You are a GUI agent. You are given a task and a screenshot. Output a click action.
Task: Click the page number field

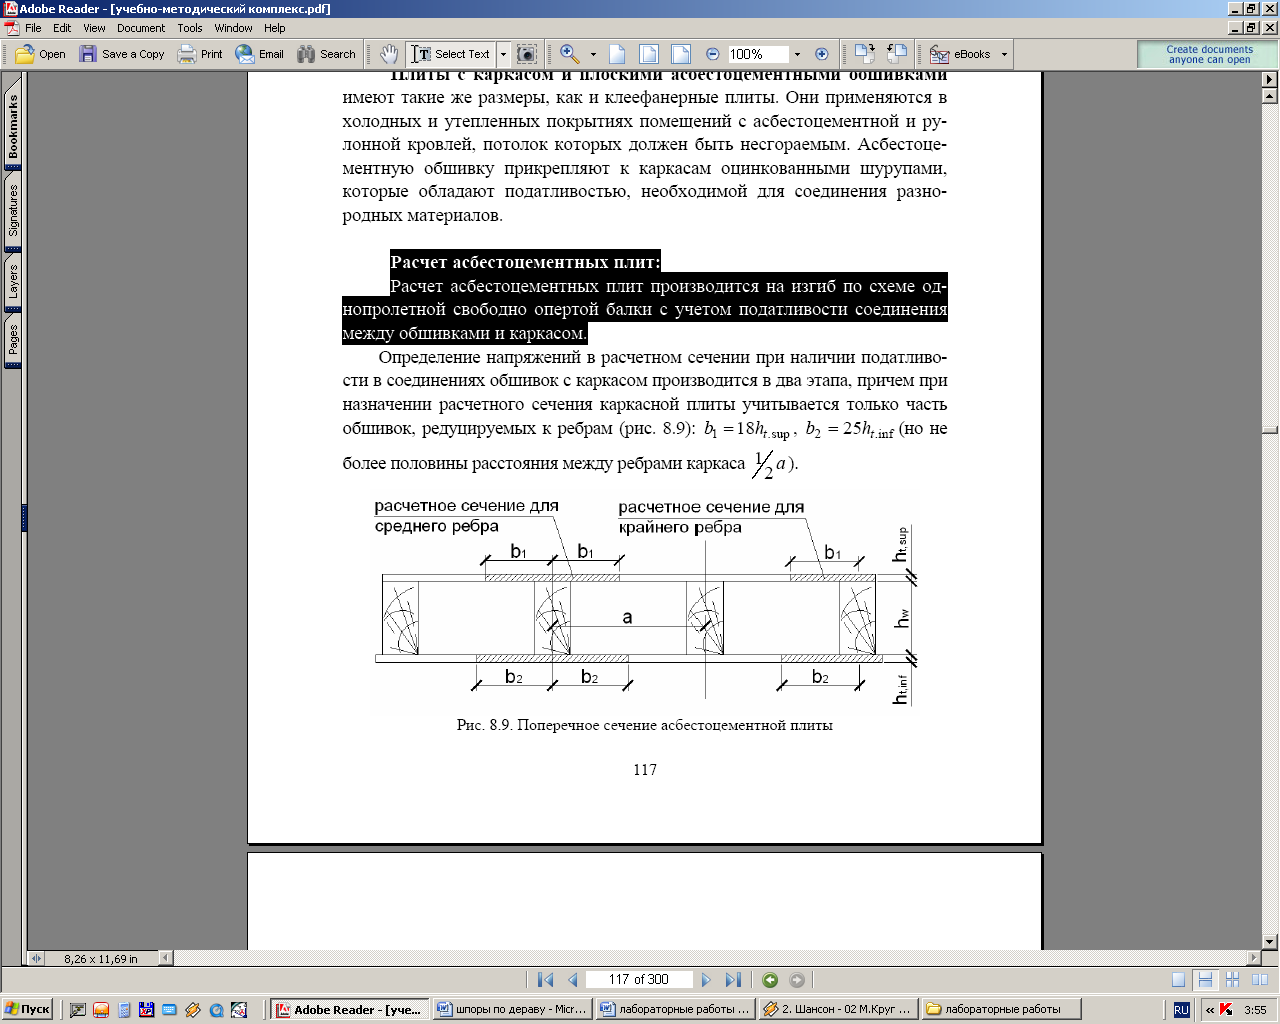click(638, 980)
